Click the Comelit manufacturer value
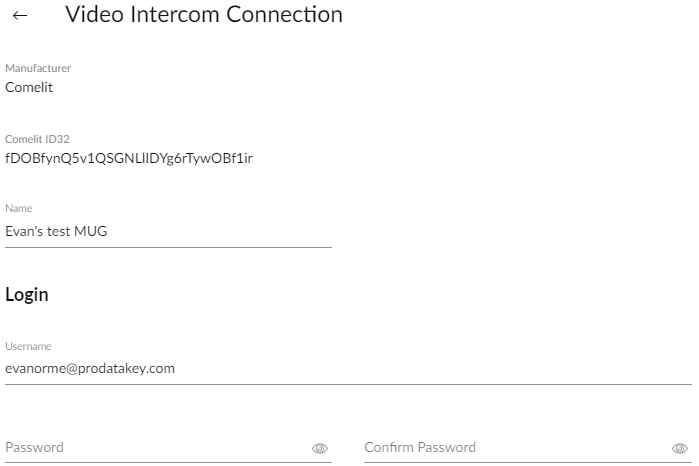Screen dimensions: 699x466 (x=29, y=87)
